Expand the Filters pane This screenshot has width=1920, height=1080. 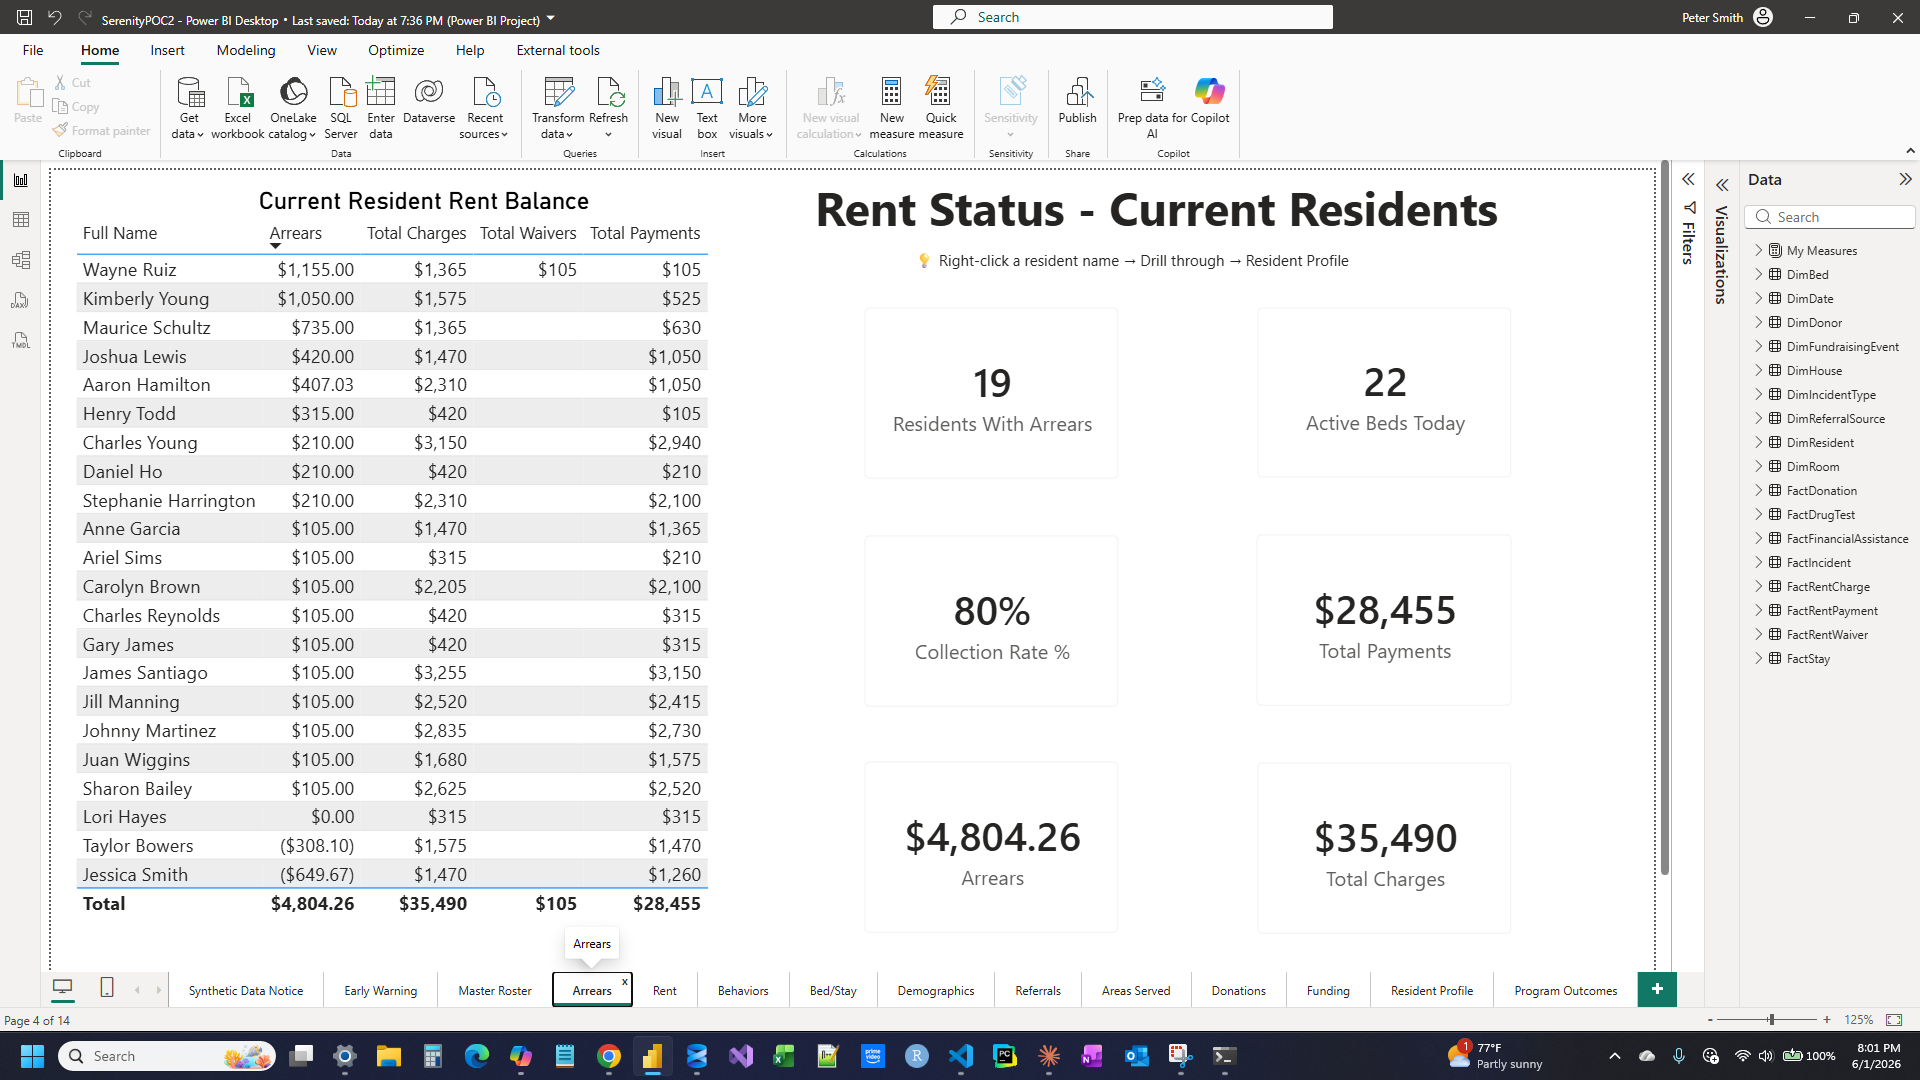click(x=1688, y=179)
